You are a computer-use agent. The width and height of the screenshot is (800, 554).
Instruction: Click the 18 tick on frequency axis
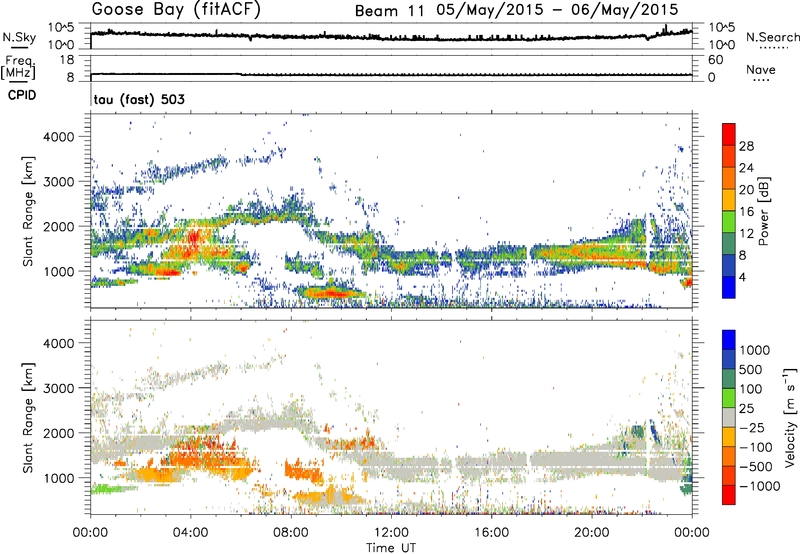(x=67, y=60)
